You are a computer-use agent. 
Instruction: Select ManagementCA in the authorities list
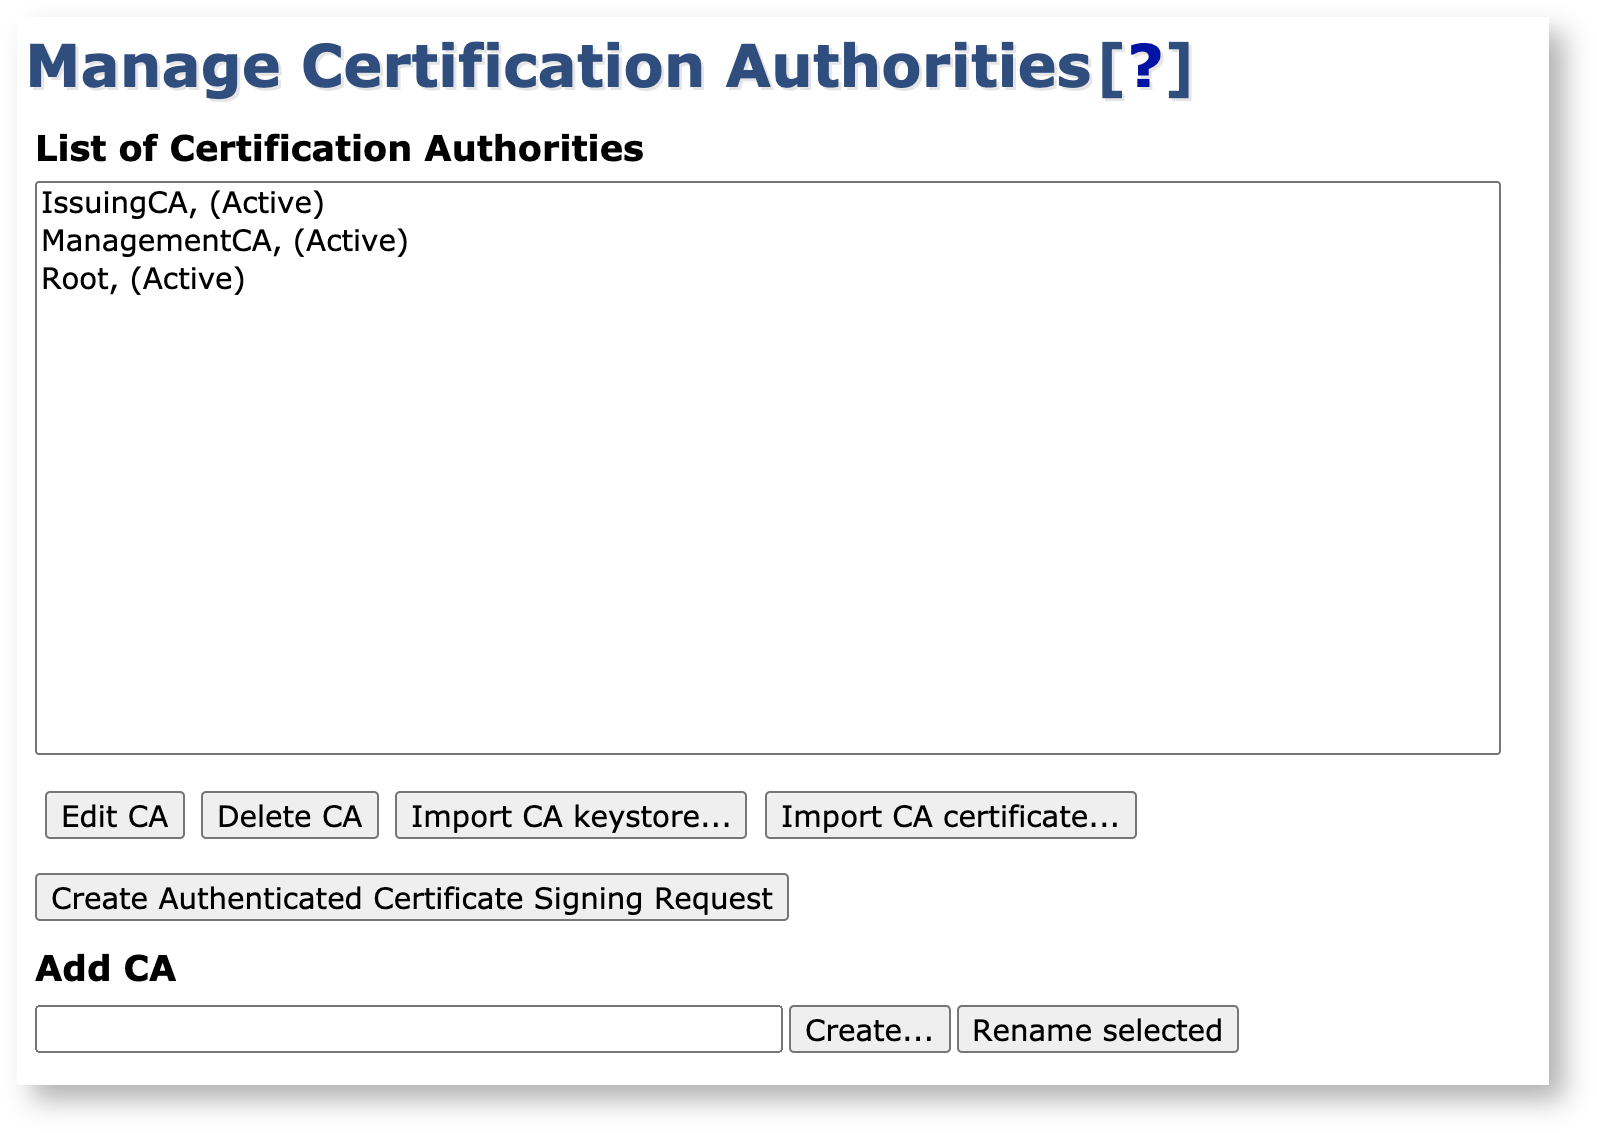point(157,241)
